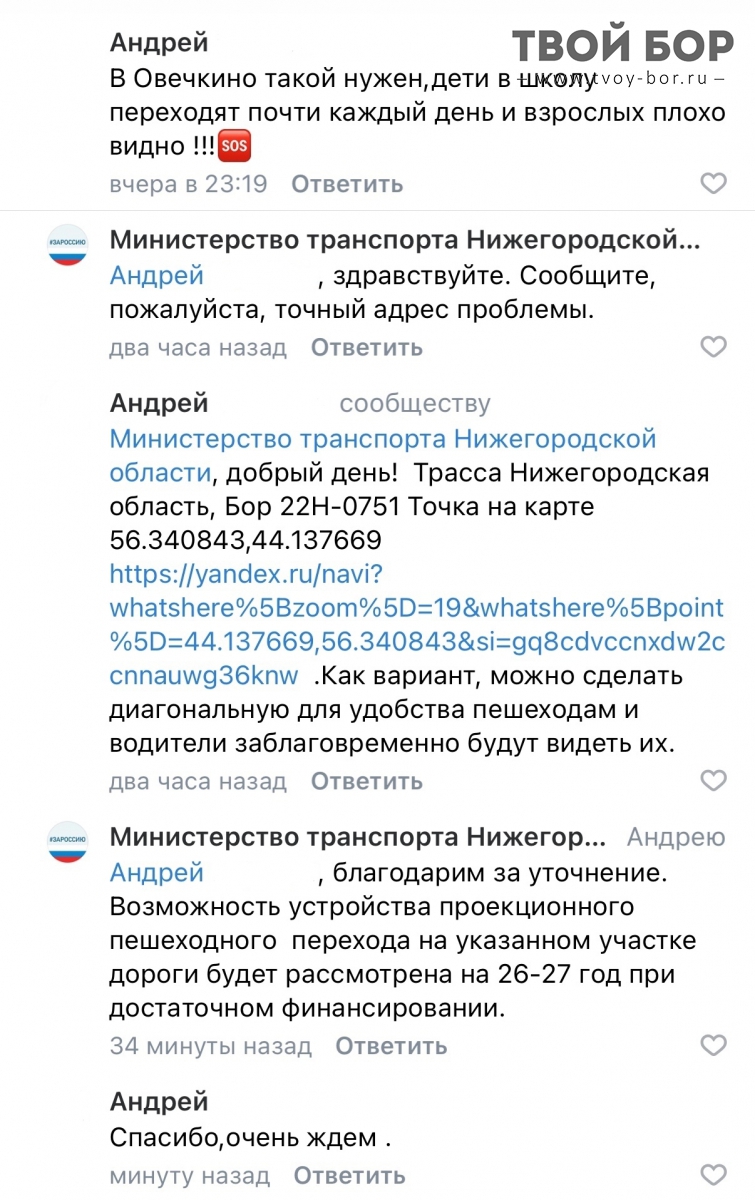Image resolution: width=755 pixels, height=1200 pixels.
Task: Reply to comment posted вчера в 23:19
Action: 347,184
